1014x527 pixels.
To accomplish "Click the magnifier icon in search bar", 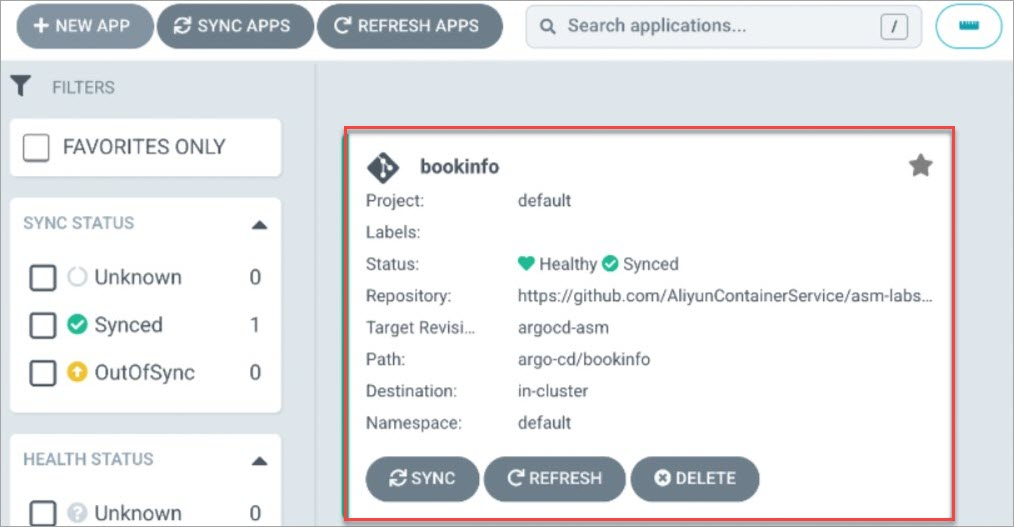I will pos(547,27).
